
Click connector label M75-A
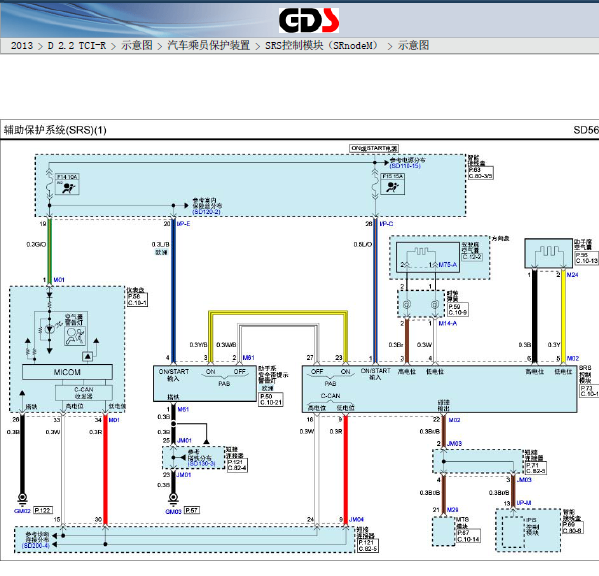coord(447,265)
